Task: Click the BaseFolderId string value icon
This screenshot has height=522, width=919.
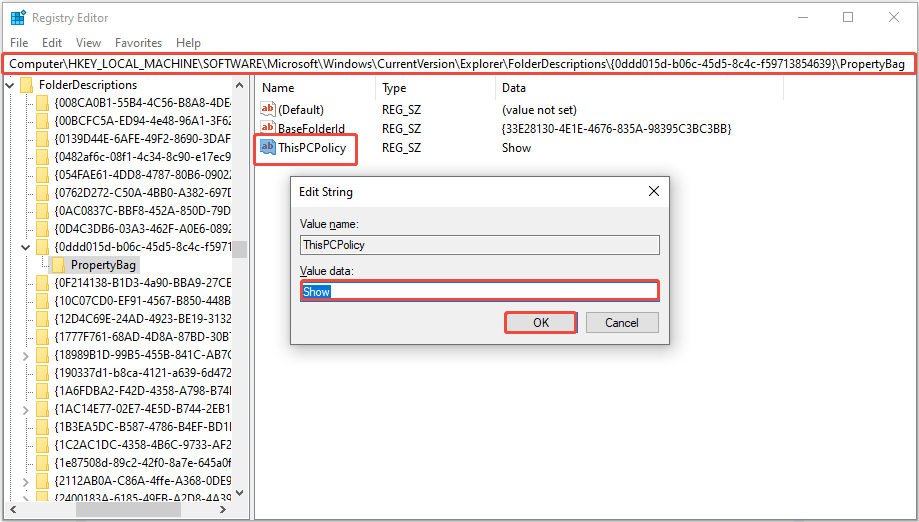Action: (x=268, y=128)
